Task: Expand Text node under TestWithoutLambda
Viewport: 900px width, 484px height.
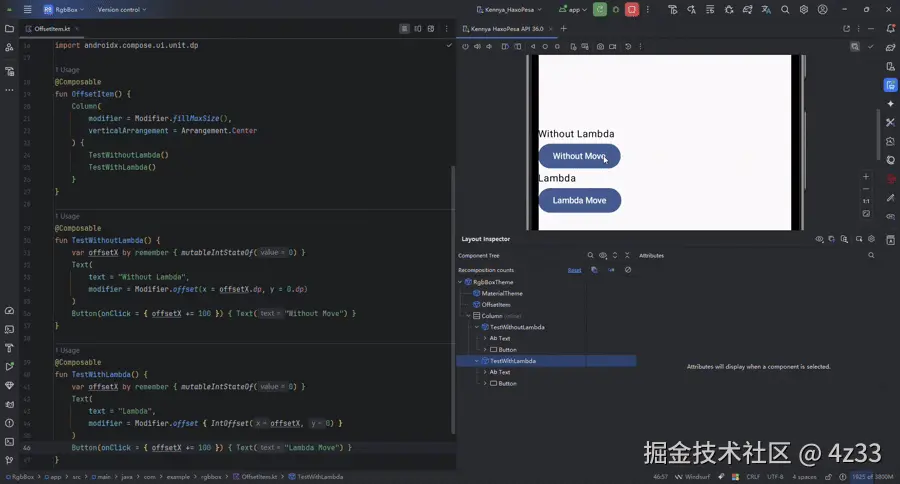Action: [485, 338]
